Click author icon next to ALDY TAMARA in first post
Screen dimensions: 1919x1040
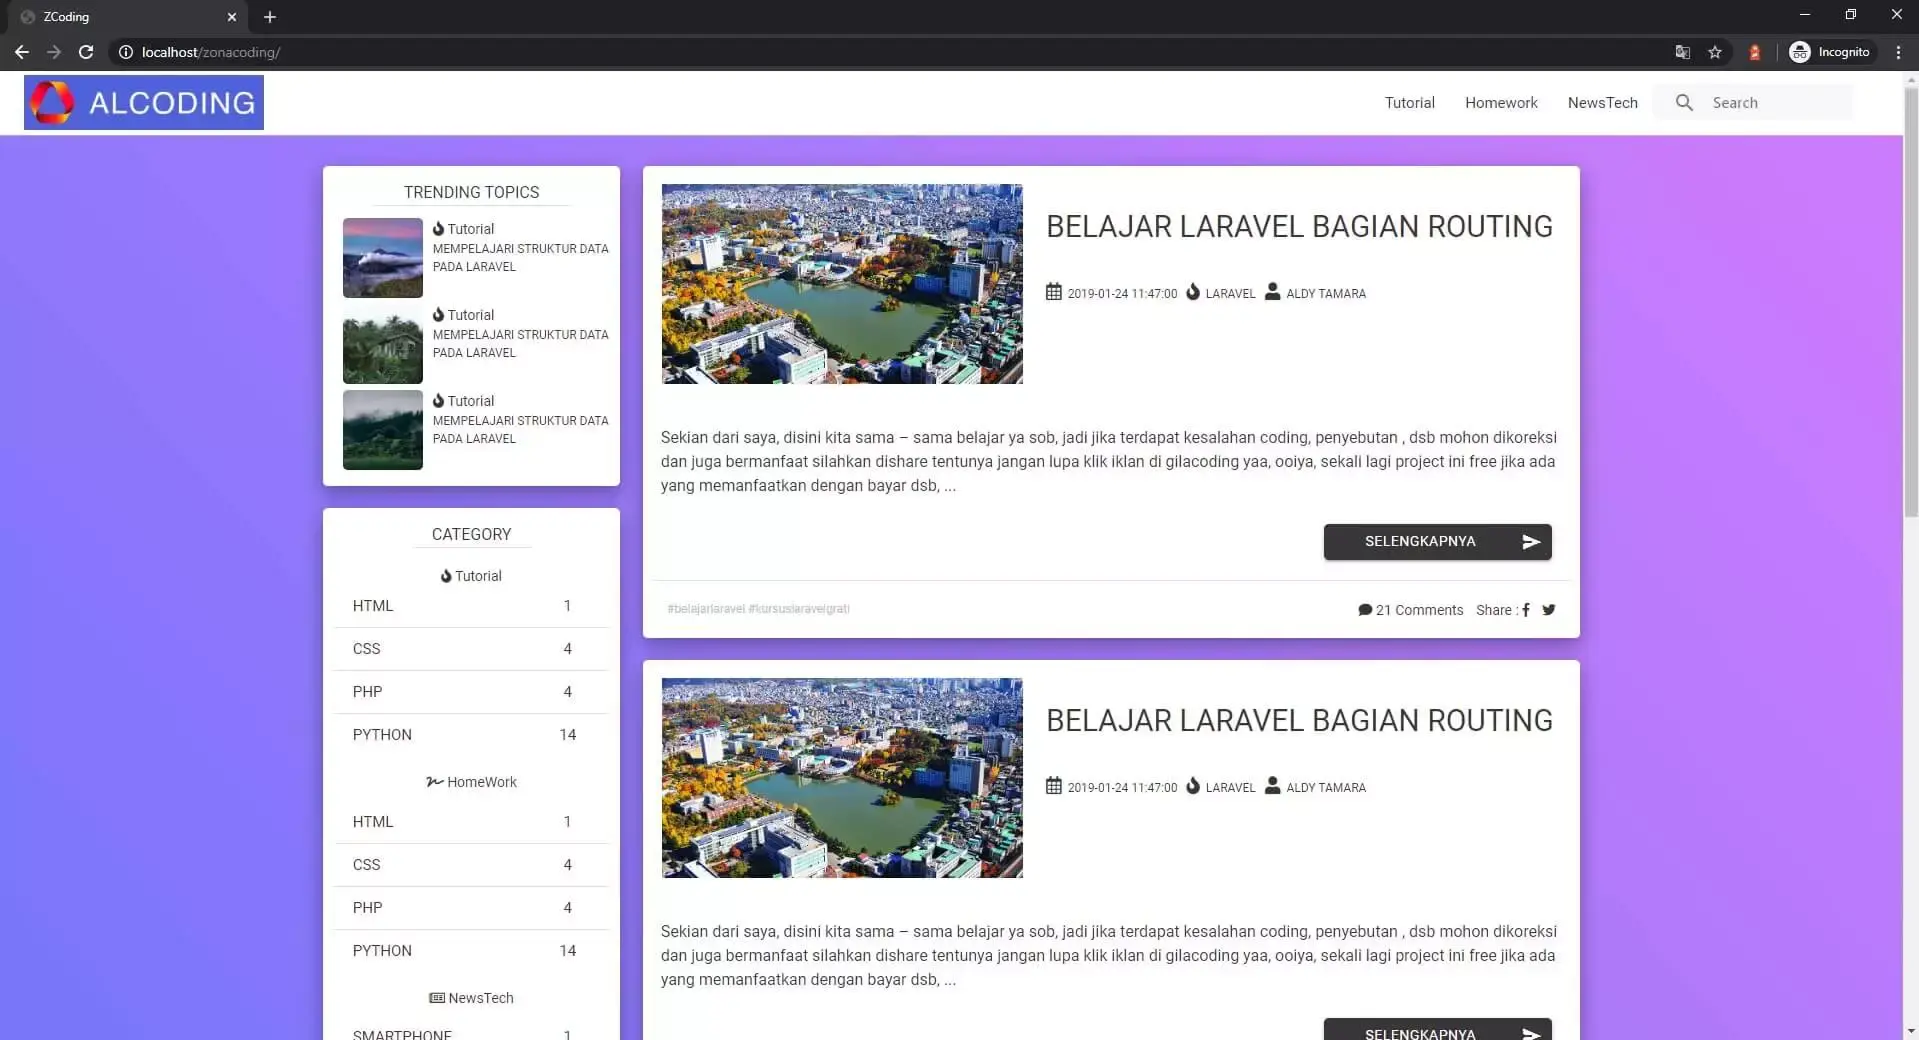pos(1272,291)
